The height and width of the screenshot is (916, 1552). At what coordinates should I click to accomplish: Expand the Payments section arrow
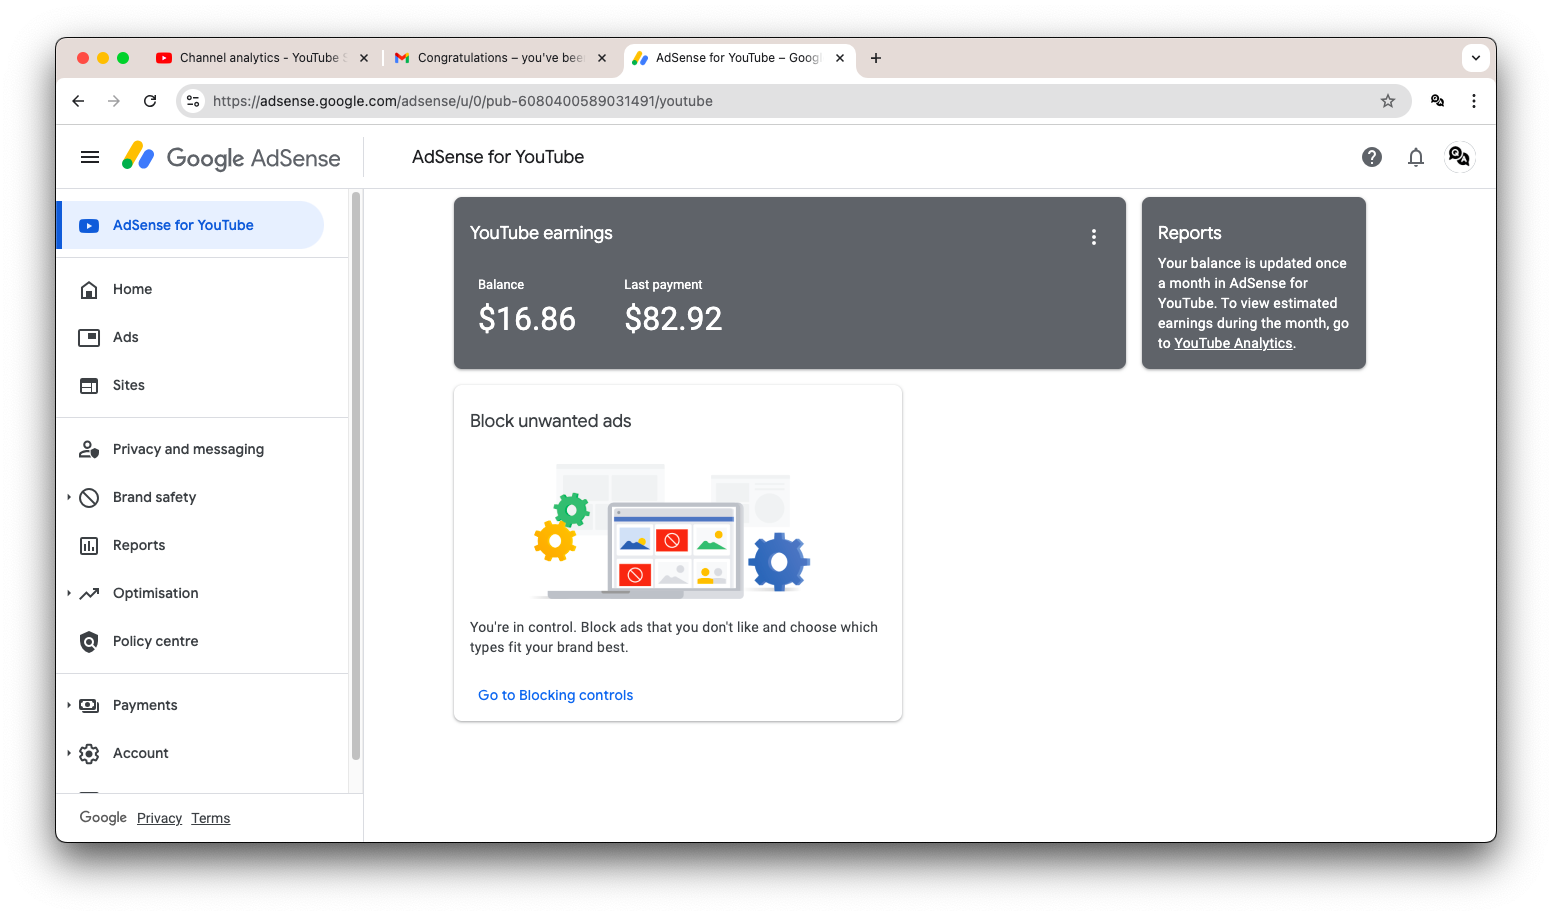click(69, 706)
